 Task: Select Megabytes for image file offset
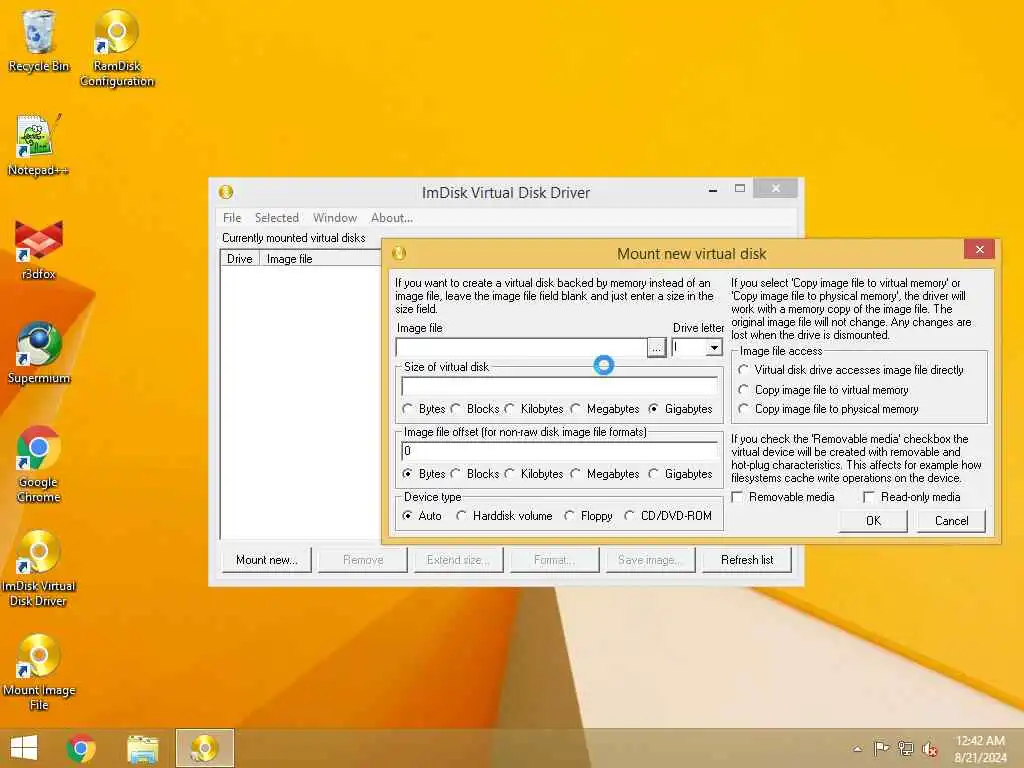(605, 473)
